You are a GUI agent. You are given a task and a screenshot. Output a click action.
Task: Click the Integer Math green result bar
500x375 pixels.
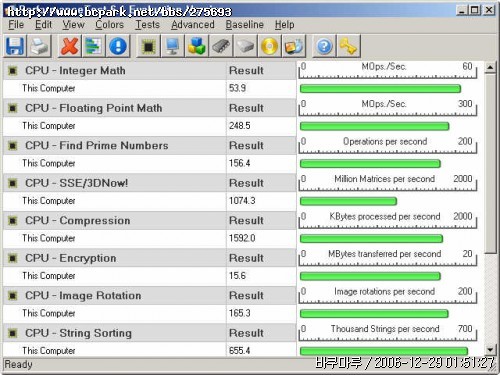[380, 89]
